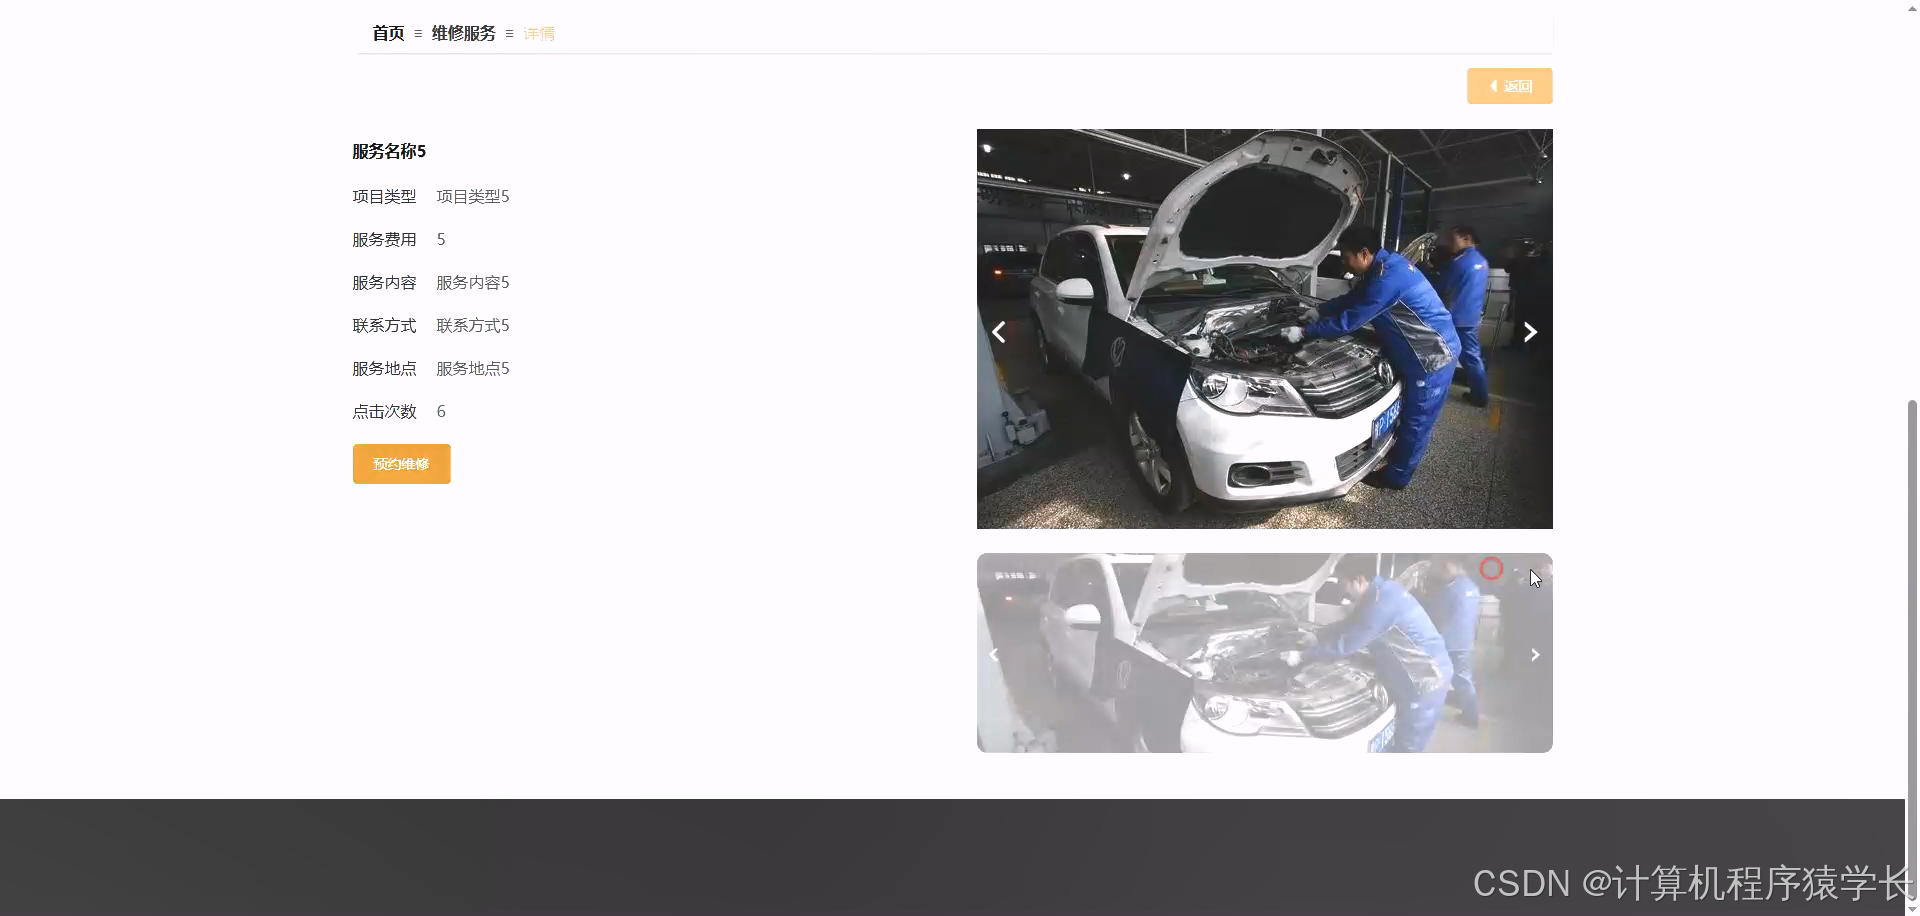This screenshot has width=1920, height=916.
Task: Click the 服务费用 label
Action: (384, 240)
